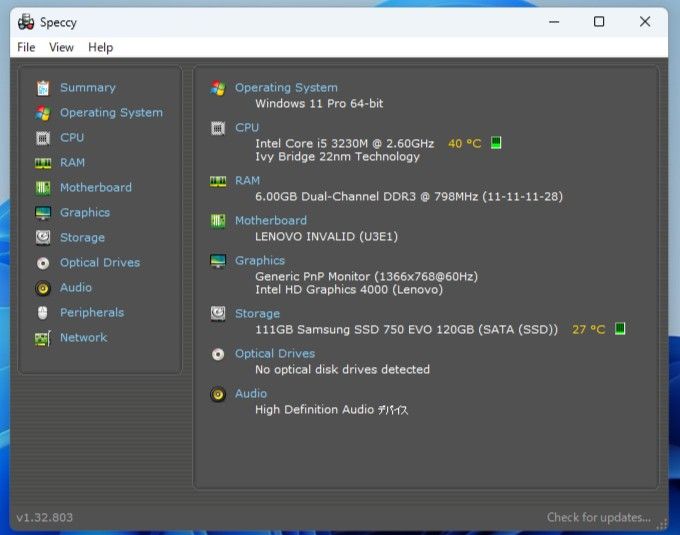Click Ivy Bridge 22nm Technology text
The width and height of the screenshot is (680, 535).
coord(337,157)
